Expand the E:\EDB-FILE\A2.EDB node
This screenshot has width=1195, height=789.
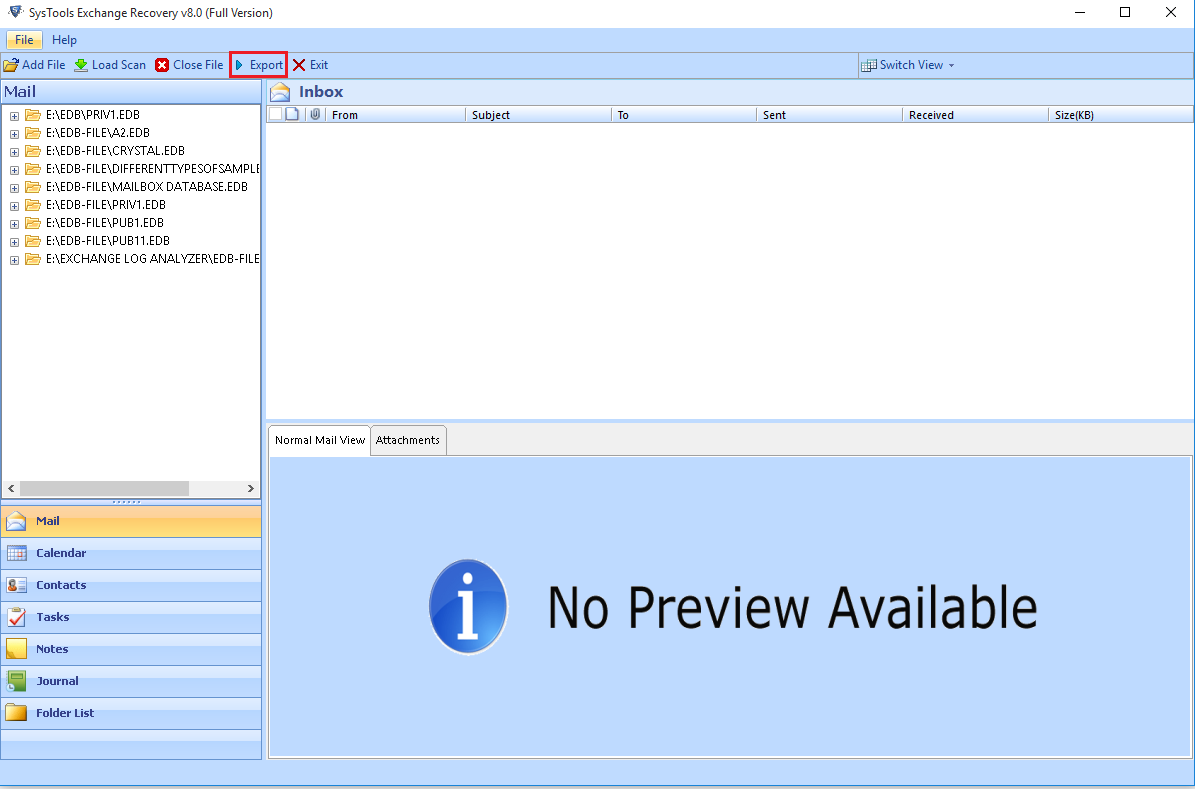[14, 134]
